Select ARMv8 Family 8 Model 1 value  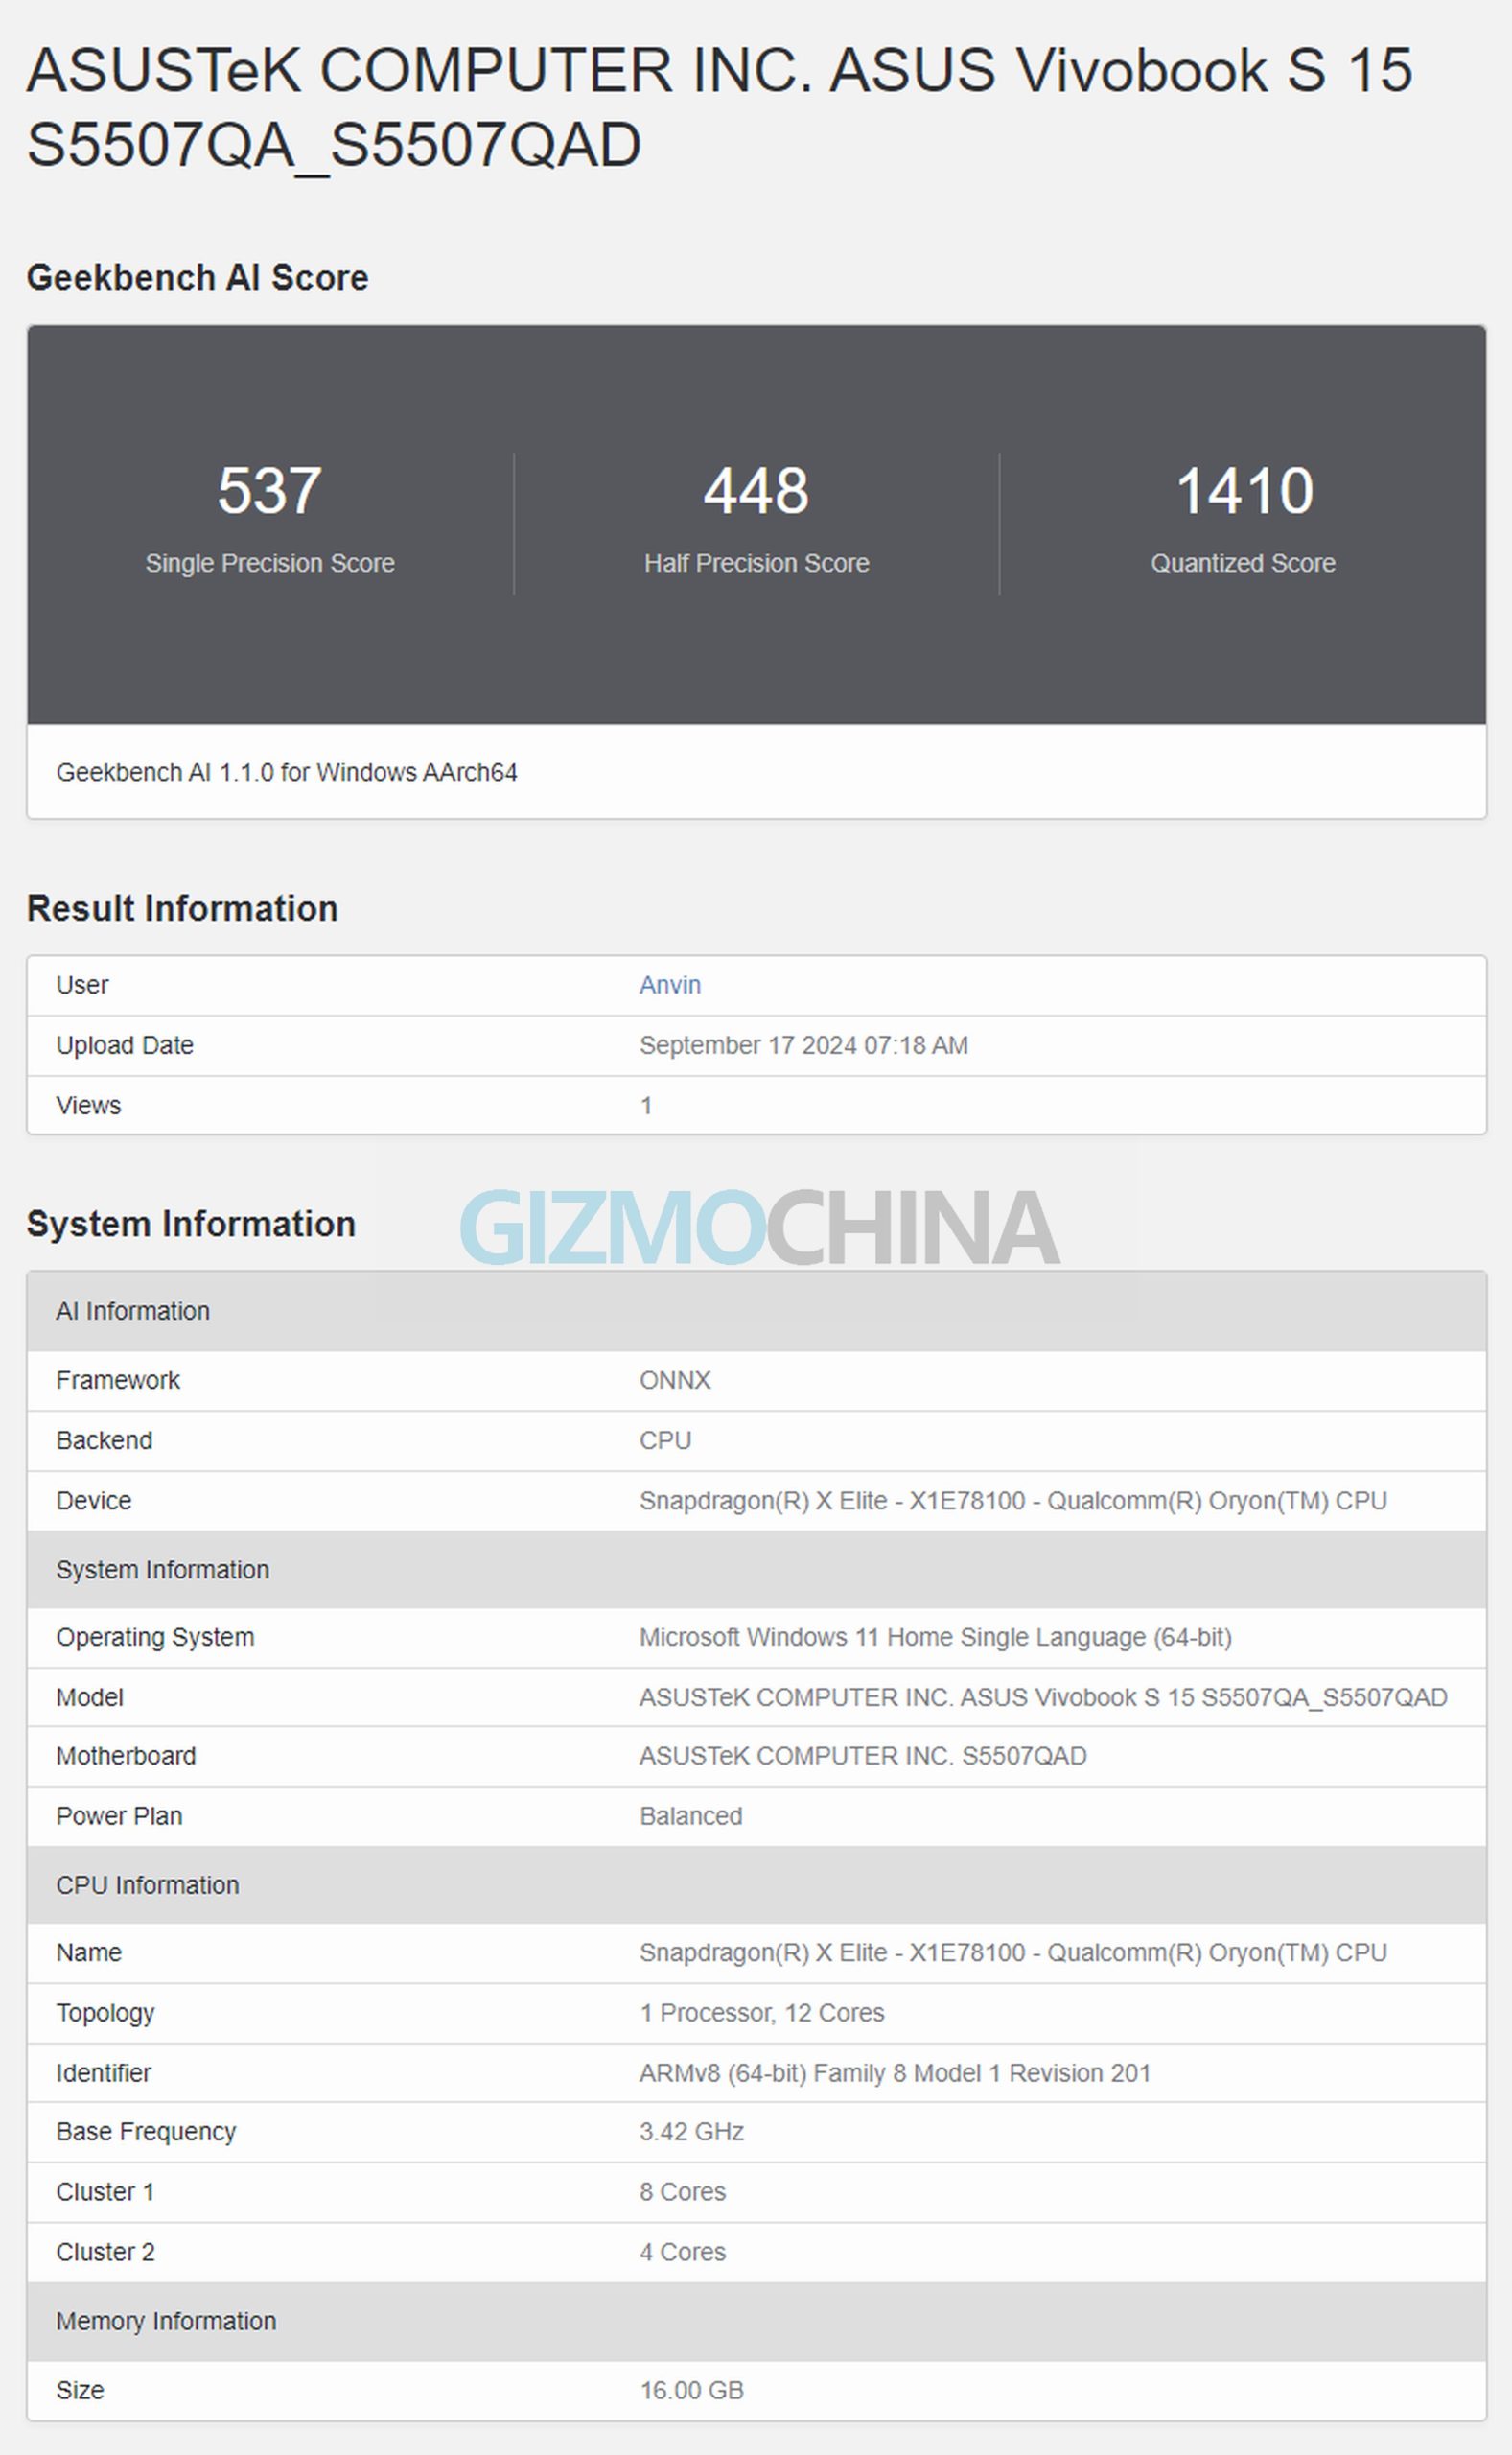895,2073
